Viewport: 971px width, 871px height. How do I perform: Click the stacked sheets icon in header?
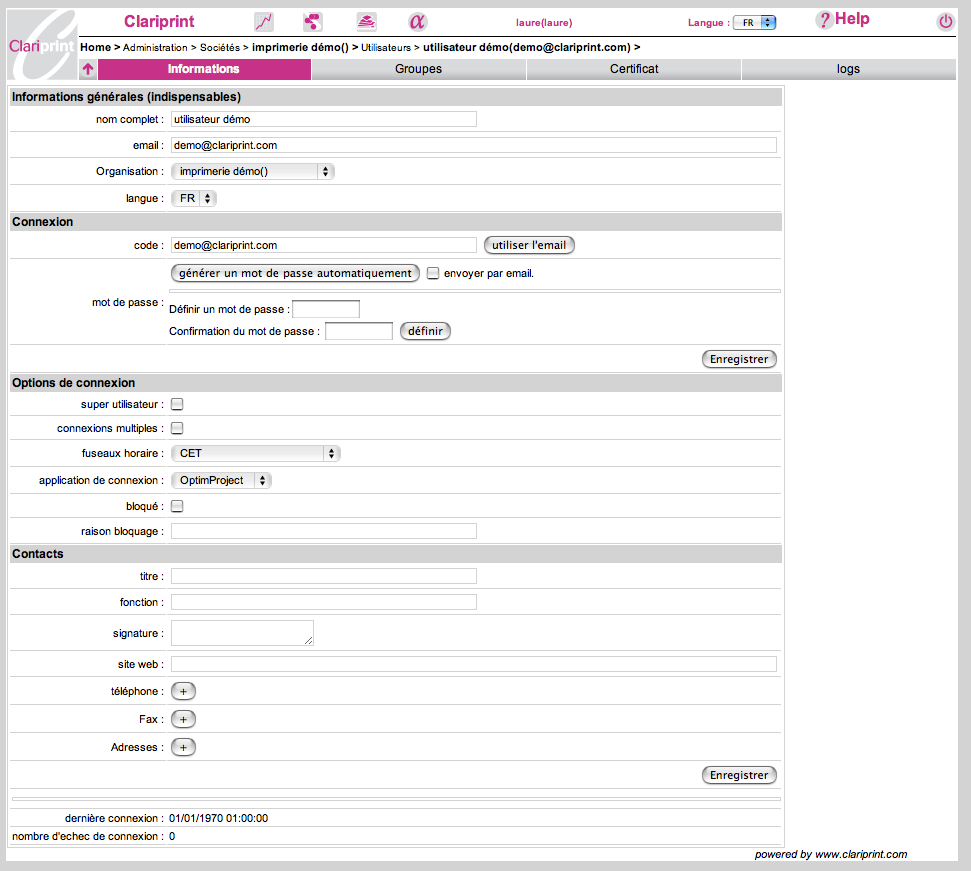pyautogui.click(x=366, y=22)
